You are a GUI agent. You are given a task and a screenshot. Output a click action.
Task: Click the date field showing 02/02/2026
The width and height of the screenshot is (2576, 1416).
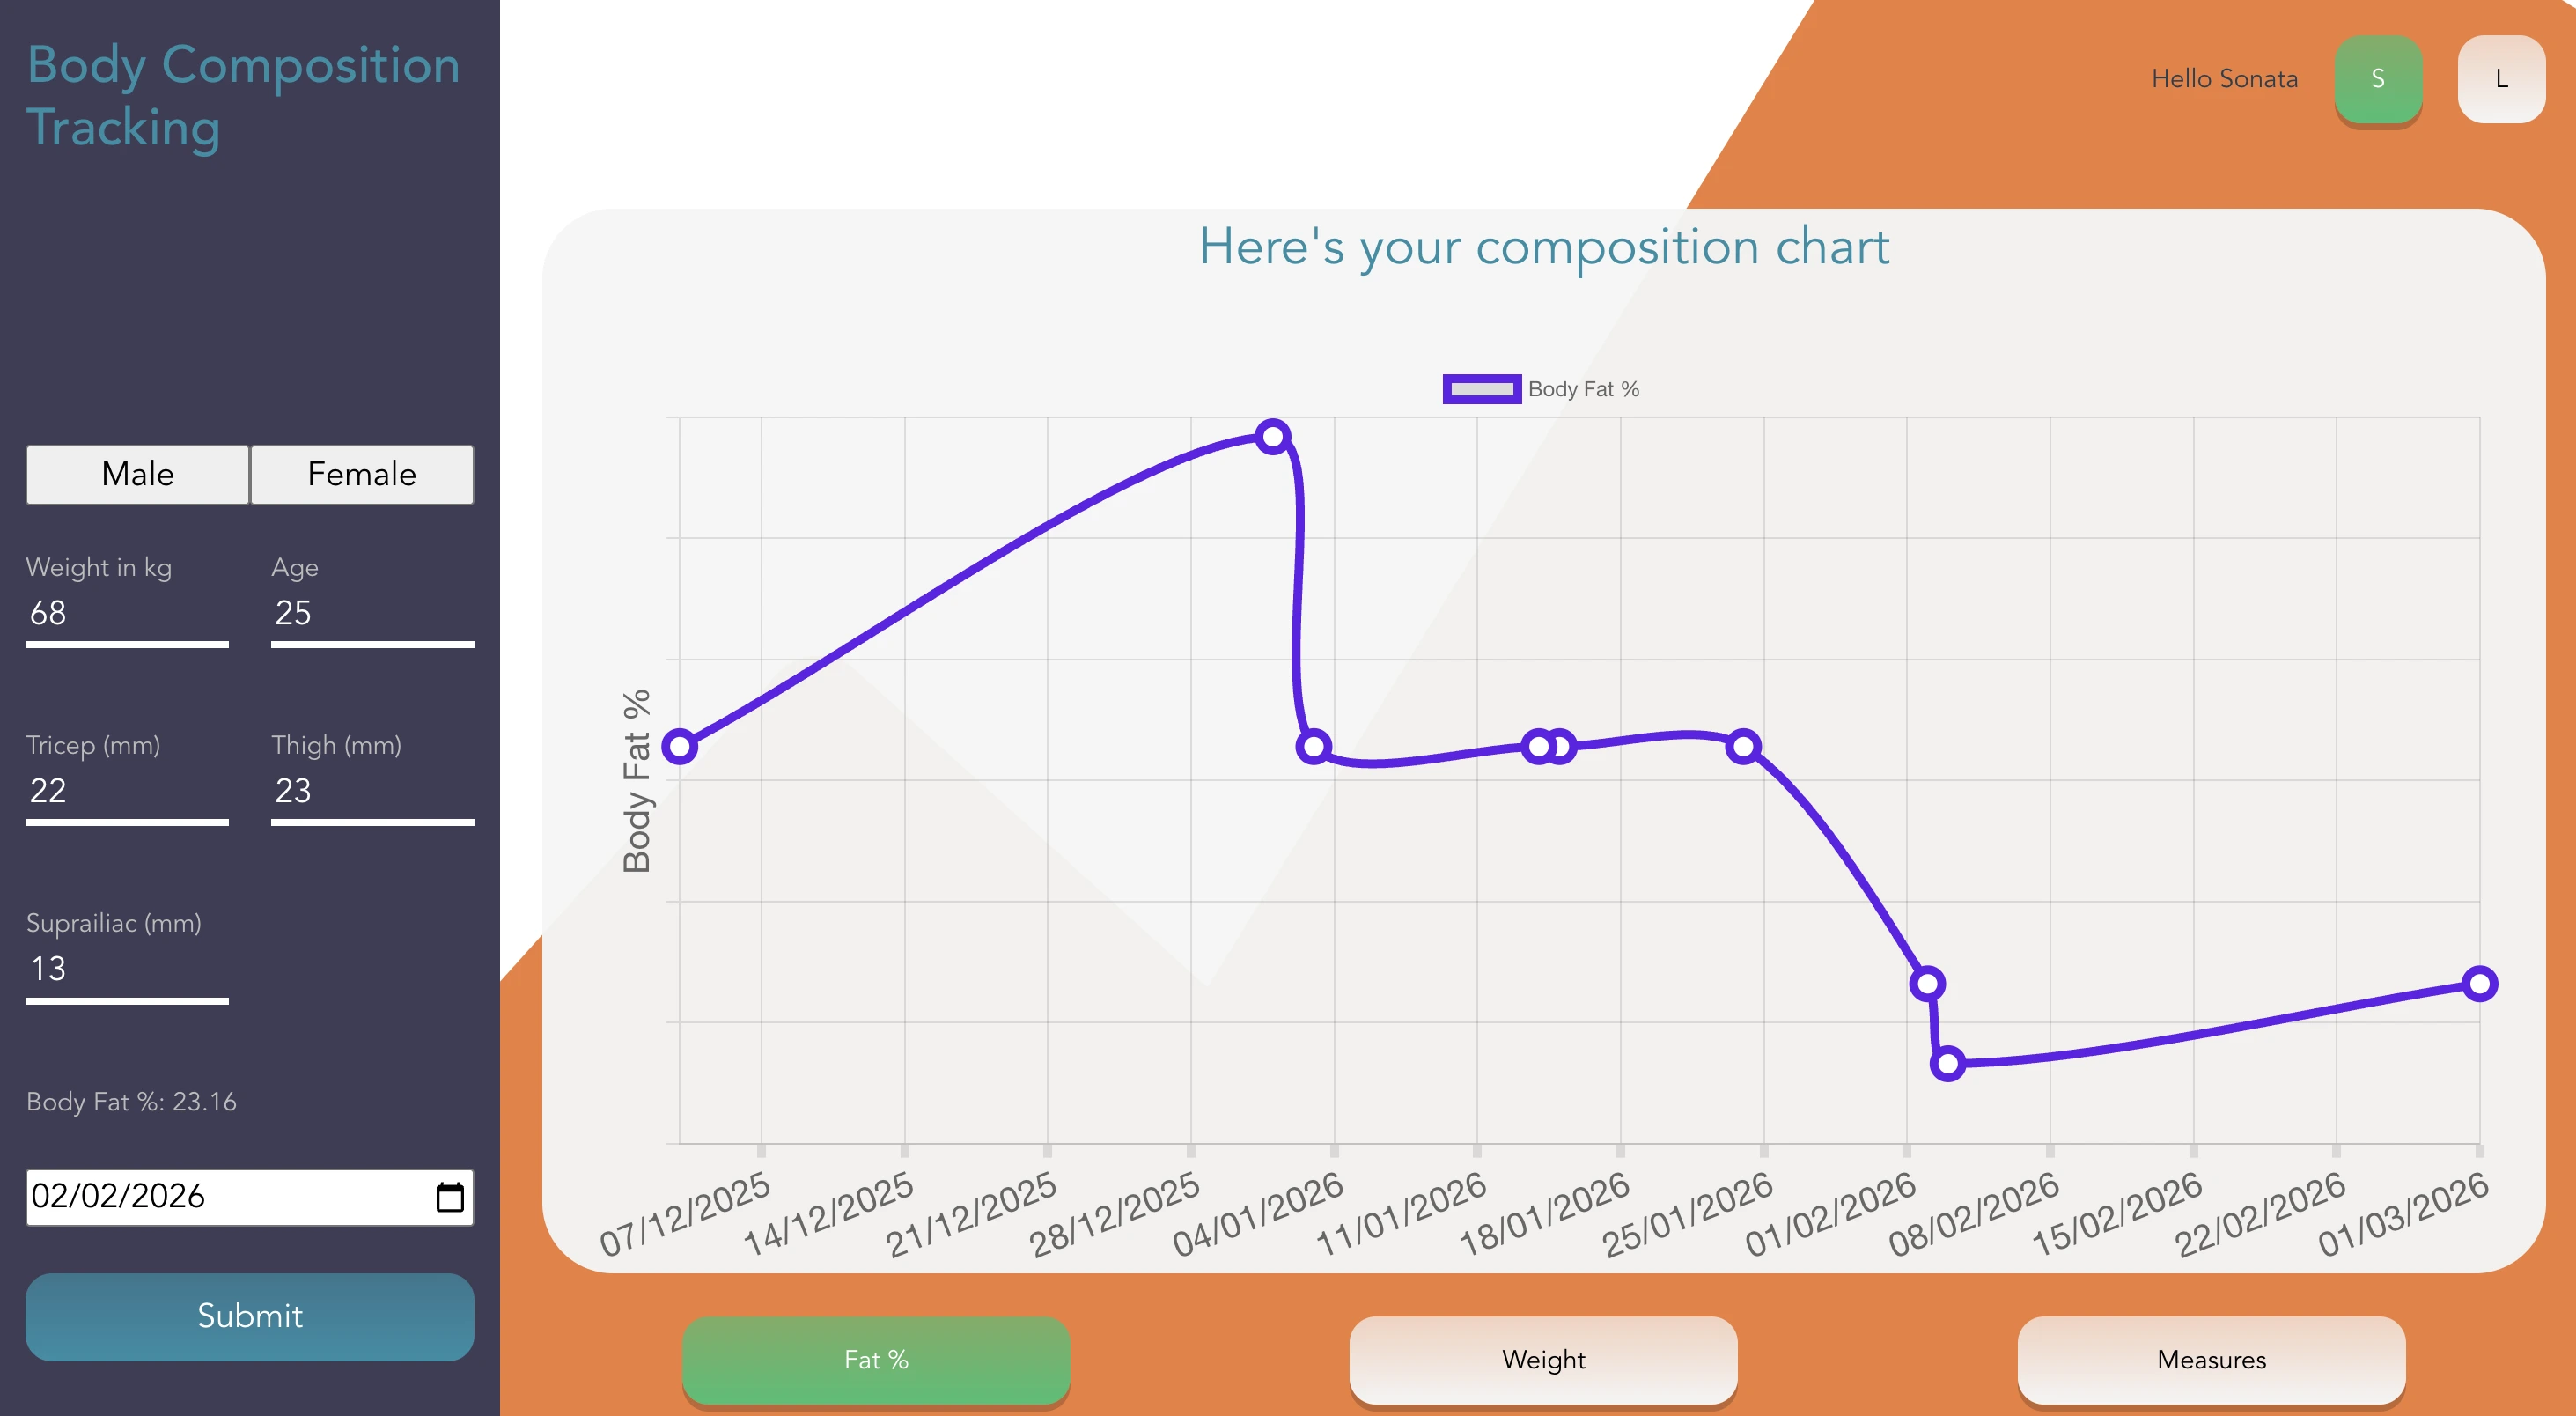[x=250, y=1197]
